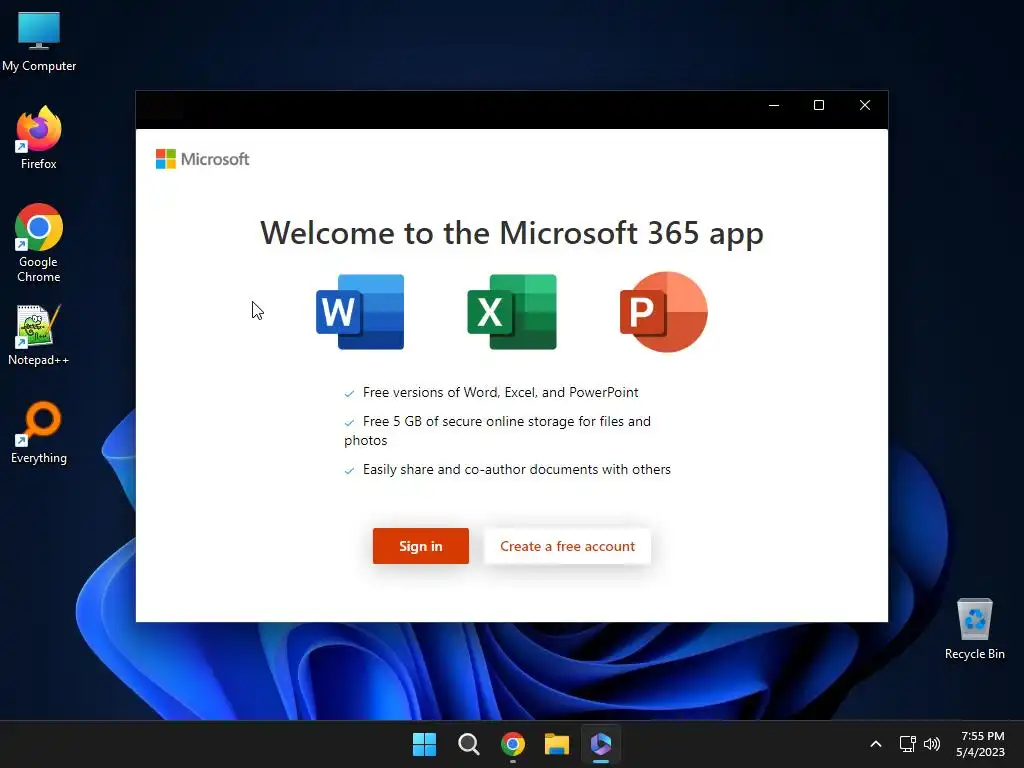Click the PowerPoint app icon
The image size is (1024, 768).
coord(664,312)
